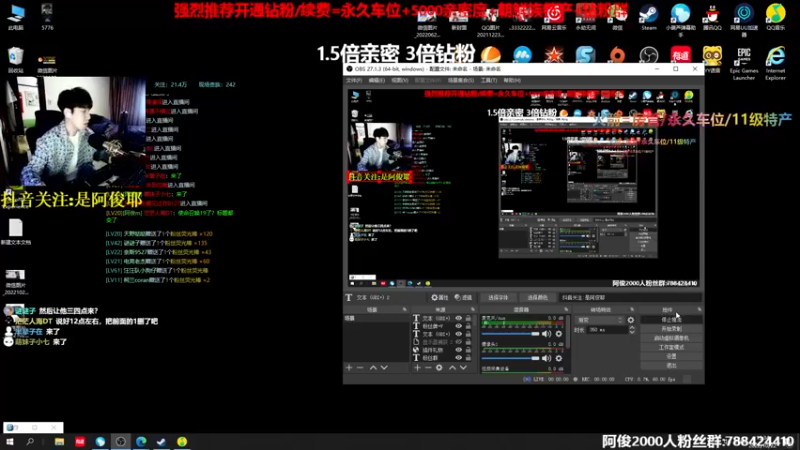Pop out the Scene Transitions dock panel
The height and width of the screenshot is (450, 800).
coord(632,310)
